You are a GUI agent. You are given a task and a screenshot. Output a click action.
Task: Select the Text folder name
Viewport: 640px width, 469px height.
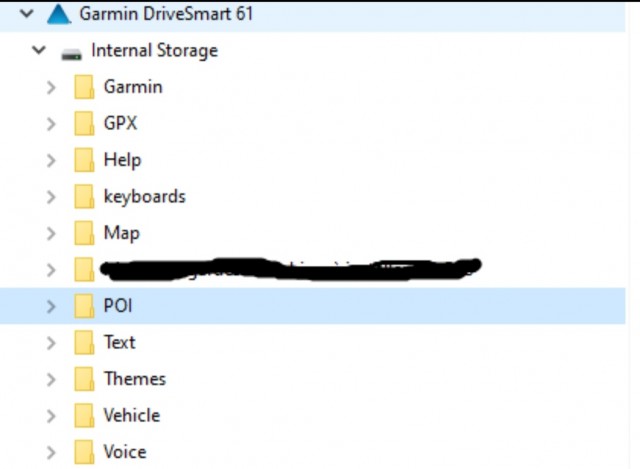pyautogui.click(x=120, y=342)
